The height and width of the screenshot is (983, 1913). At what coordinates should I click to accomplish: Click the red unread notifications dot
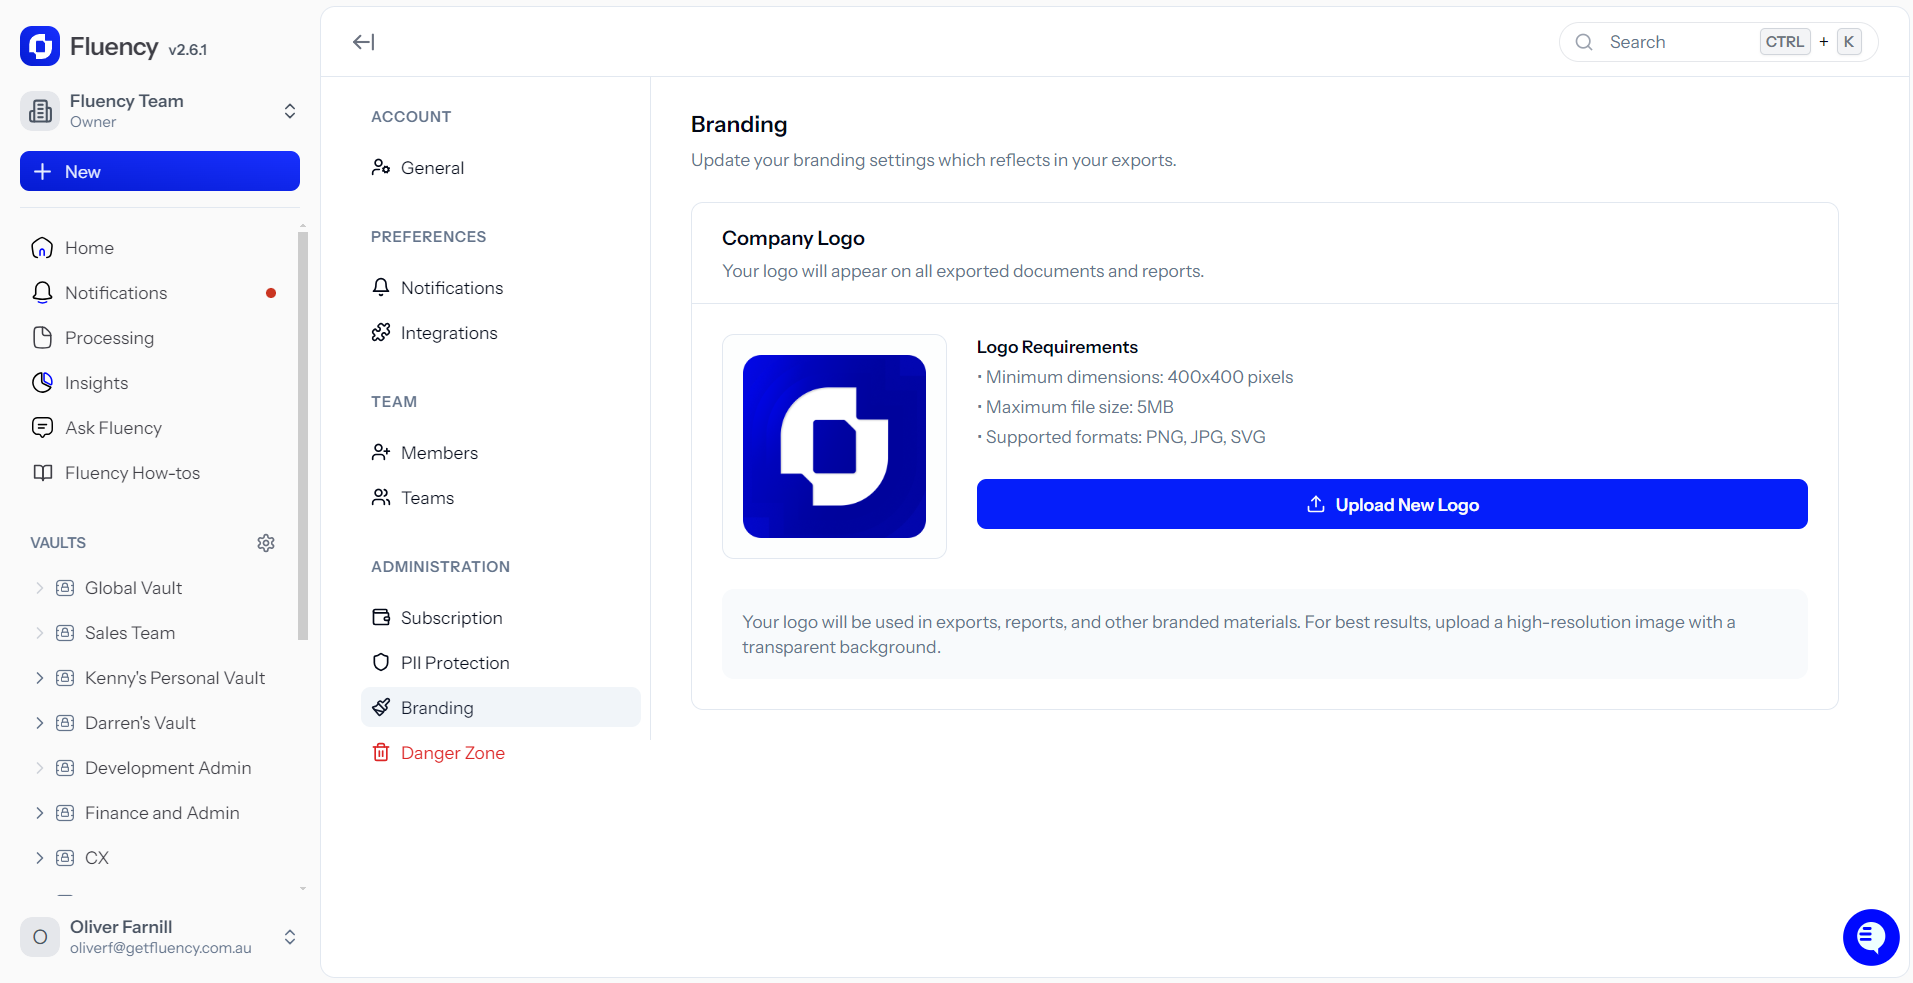coord(271,293)
